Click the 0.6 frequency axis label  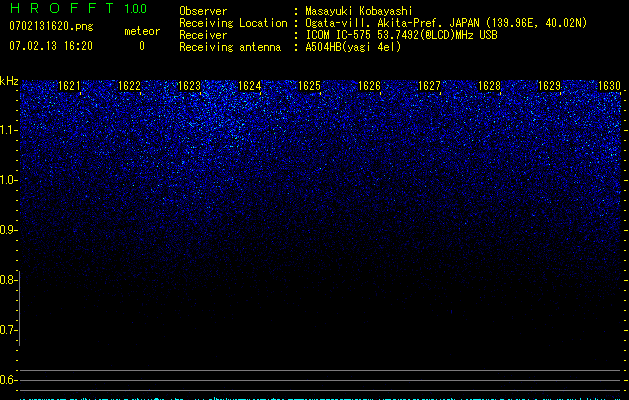(9, 380)
